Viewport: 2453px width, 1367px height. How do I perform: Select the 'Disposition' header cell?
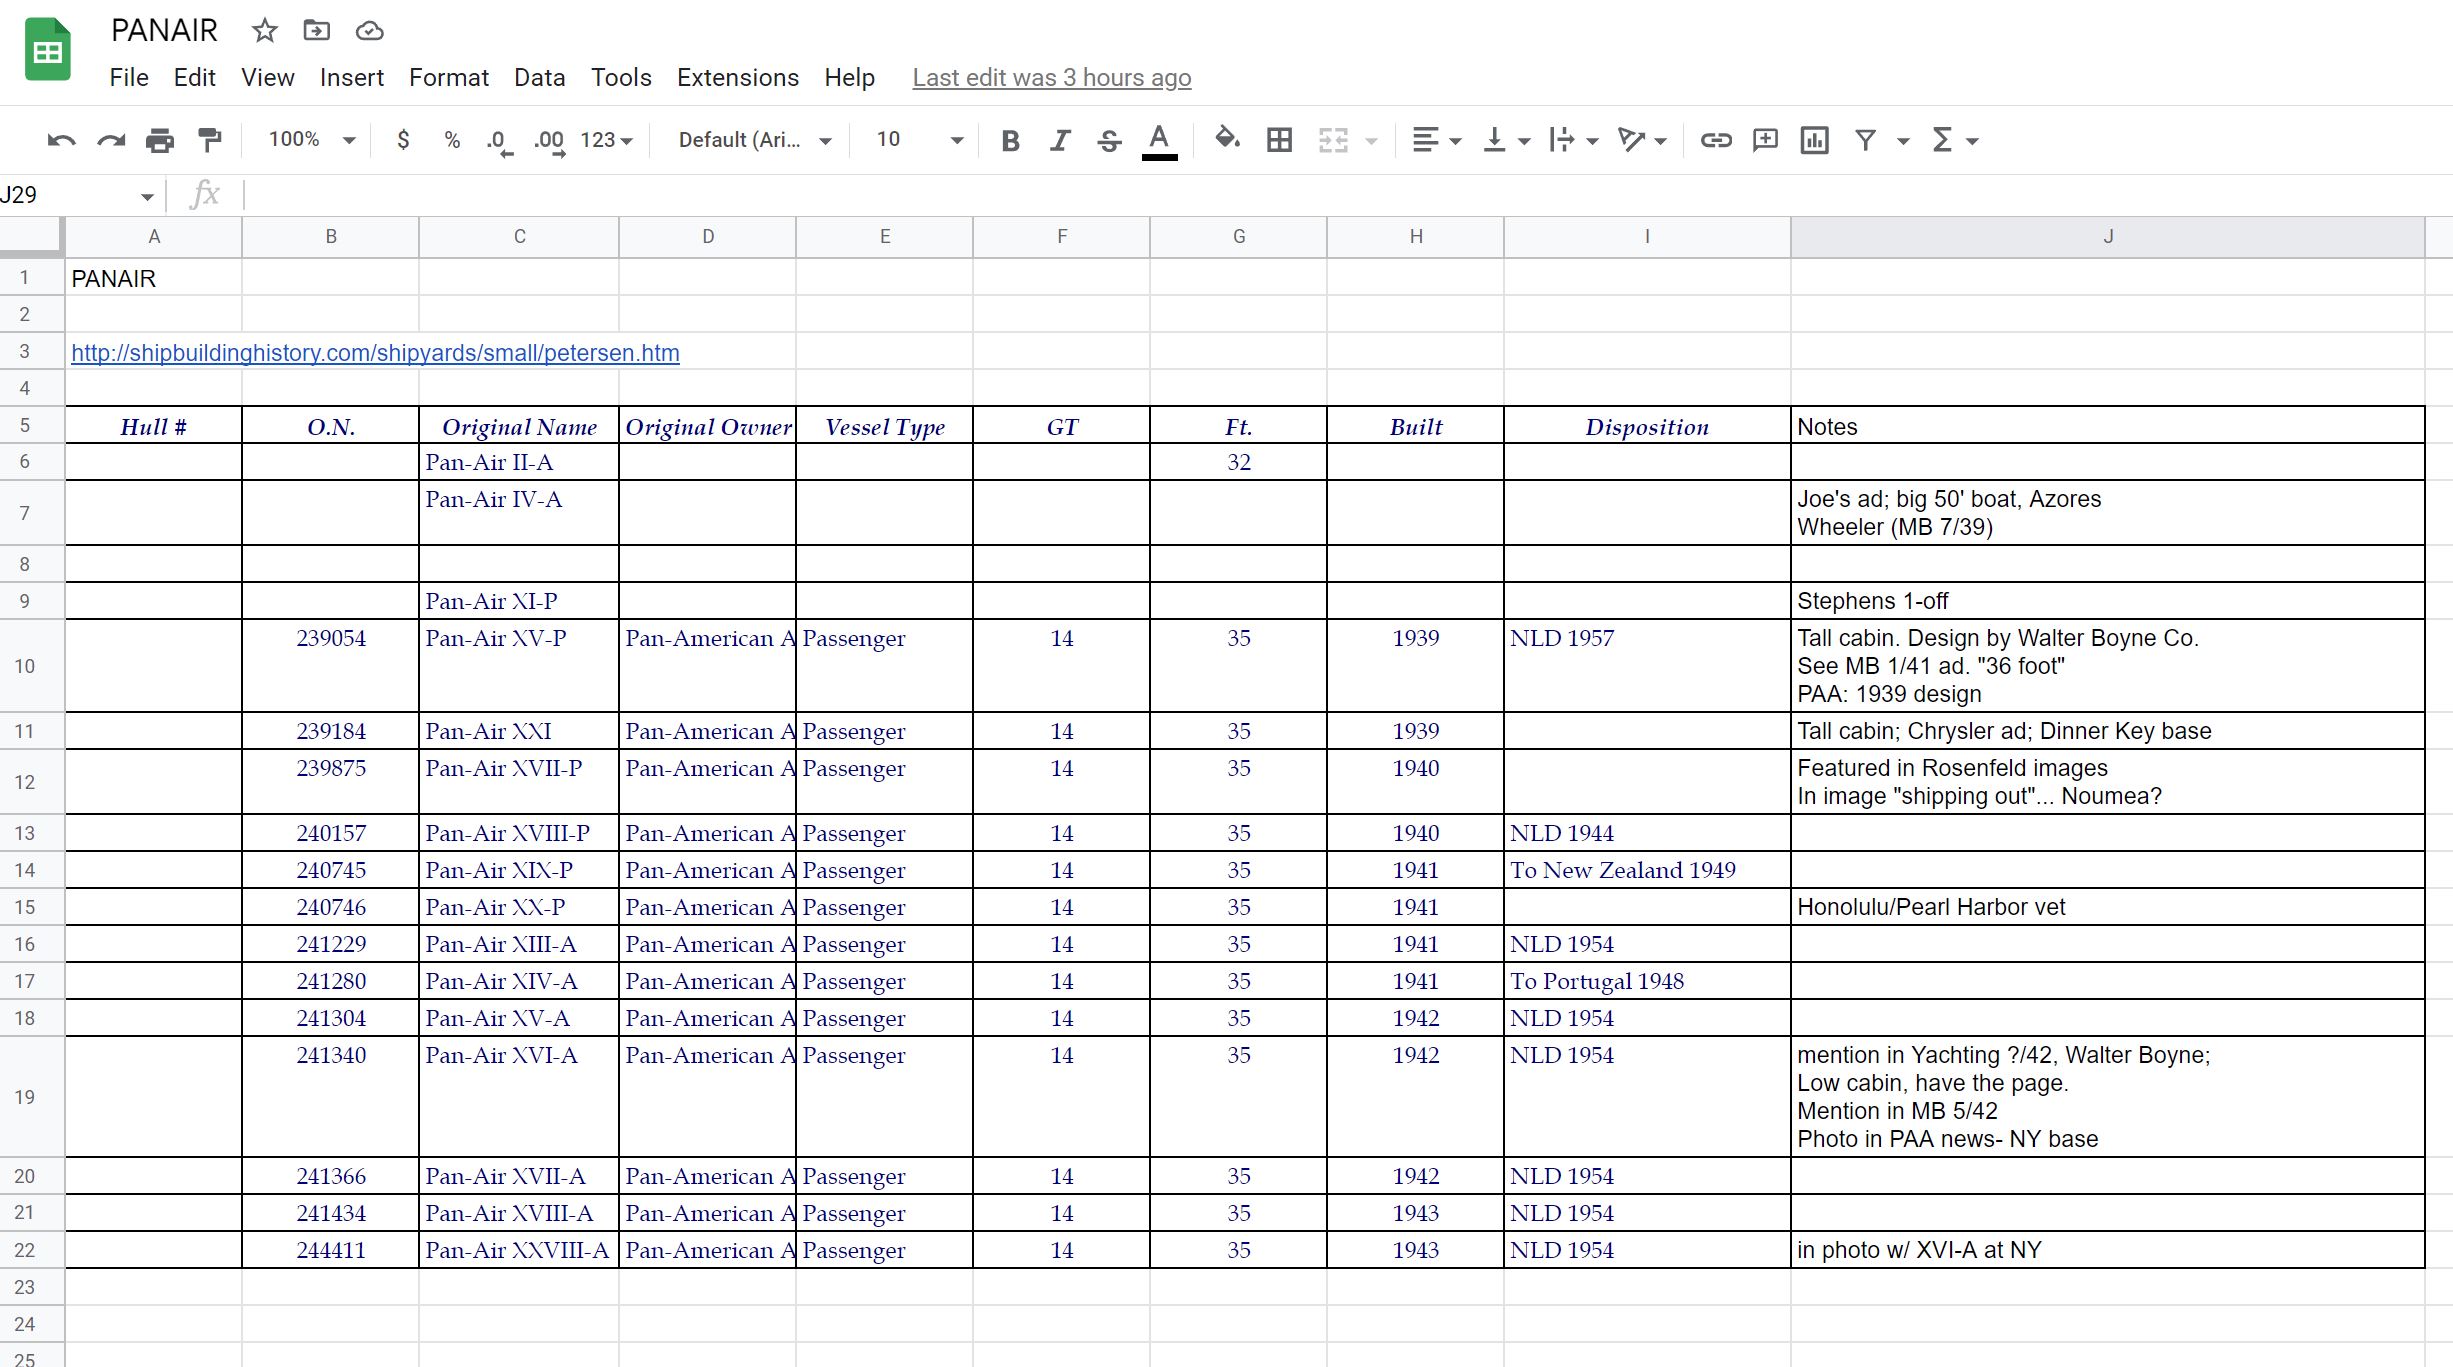pyautogui.click(x=1647, y=427)
